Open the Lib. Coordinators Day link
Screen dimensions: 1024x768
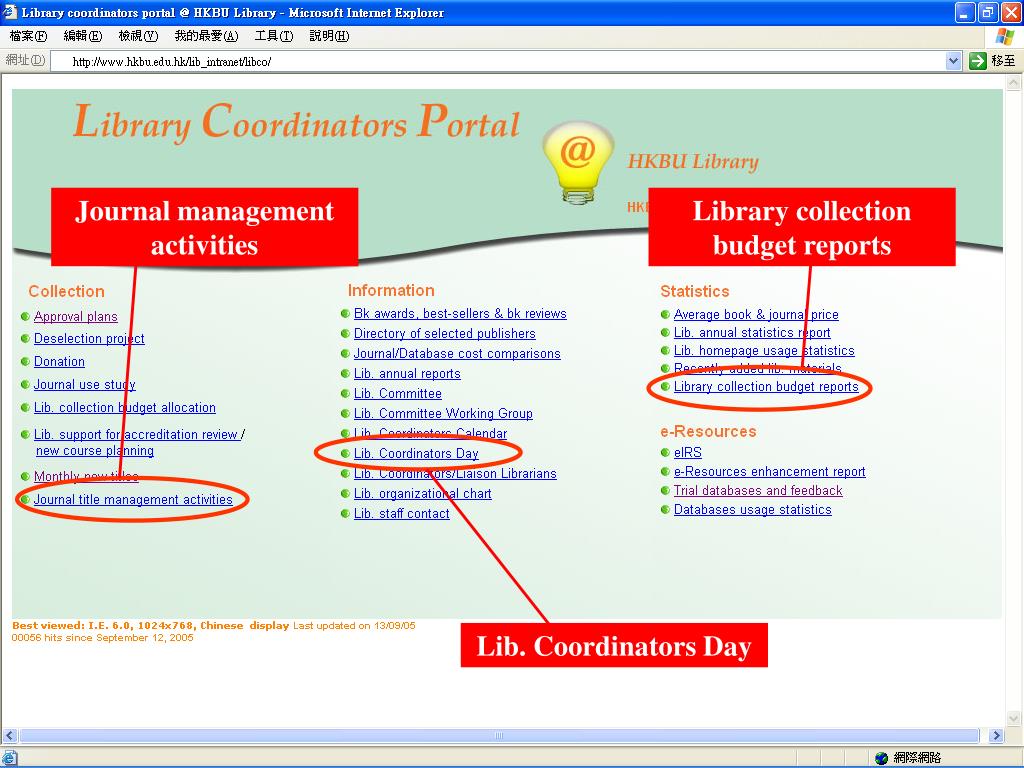(416, 454)
